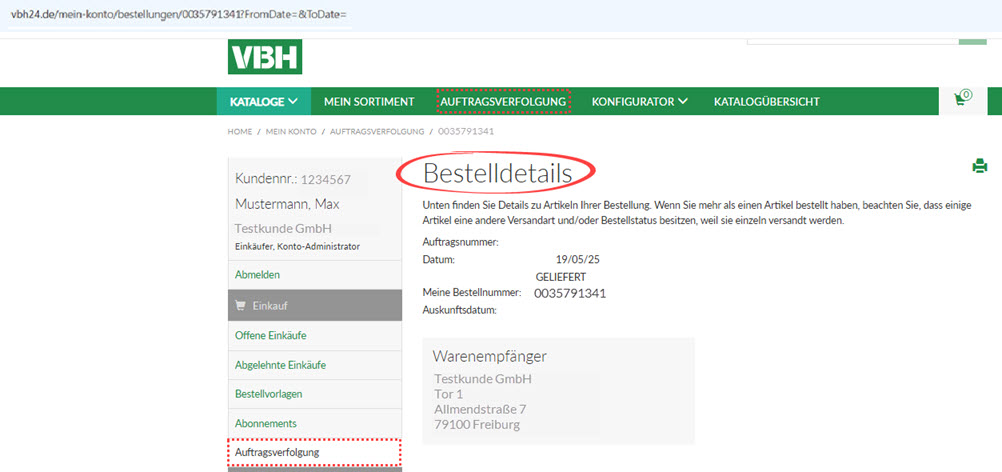This screenshot has width=1002, height=472.
Task: Expand the KATALOGE dropdown menu
Action: click(x=264, y=102)
